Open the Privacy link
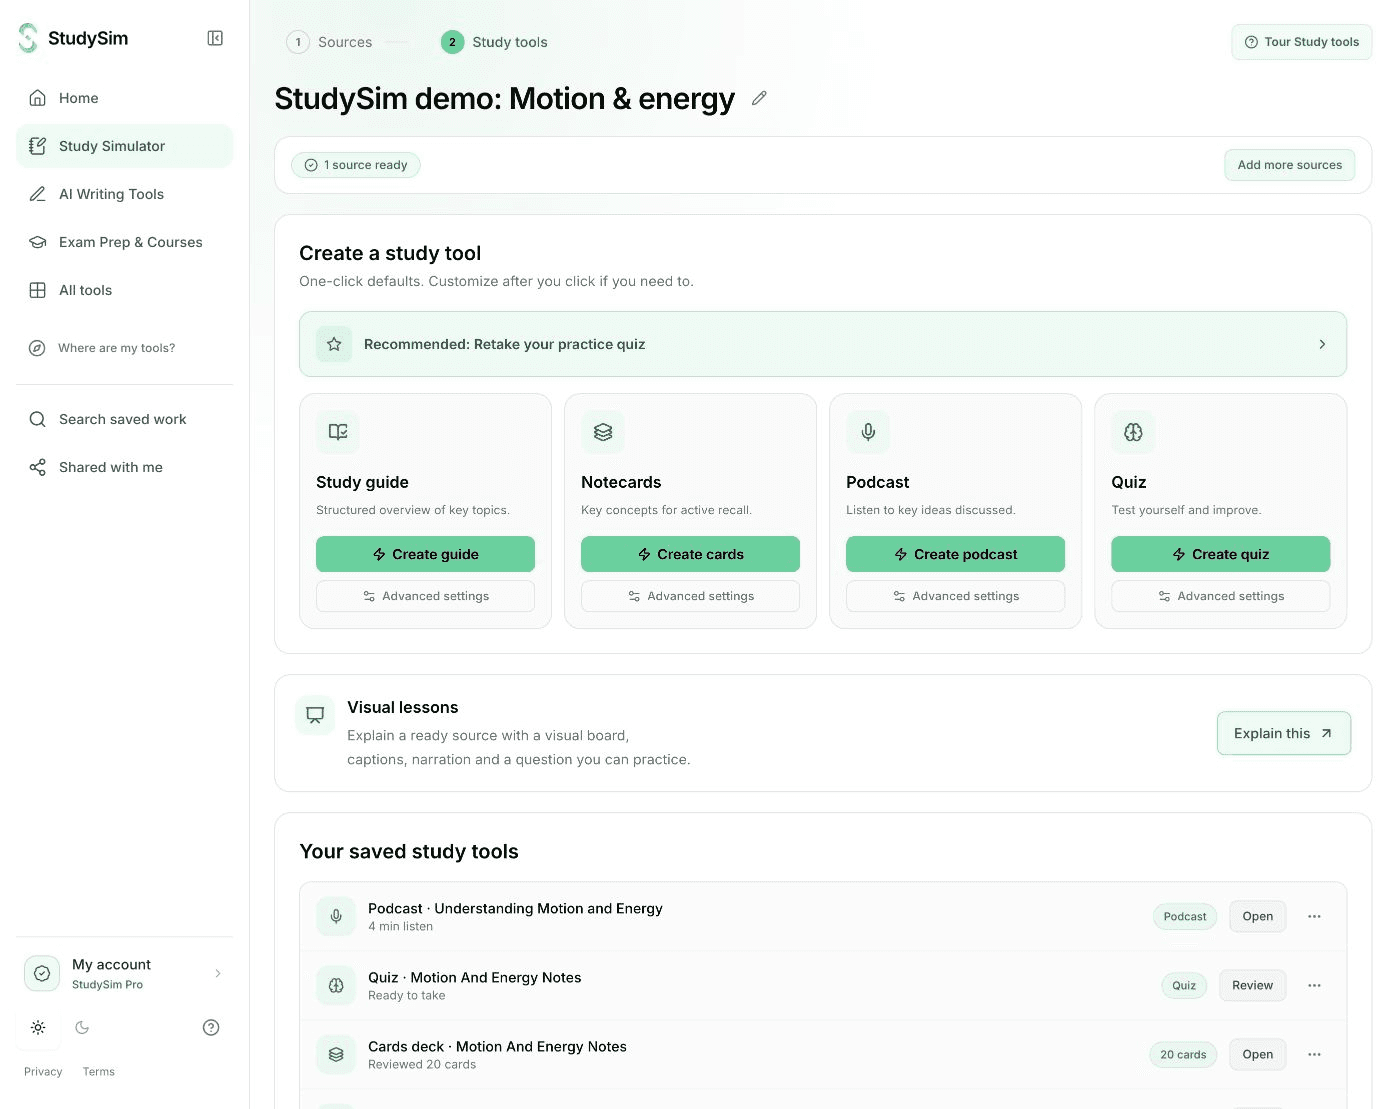1396x1109 pixels. coord(43,1071)
